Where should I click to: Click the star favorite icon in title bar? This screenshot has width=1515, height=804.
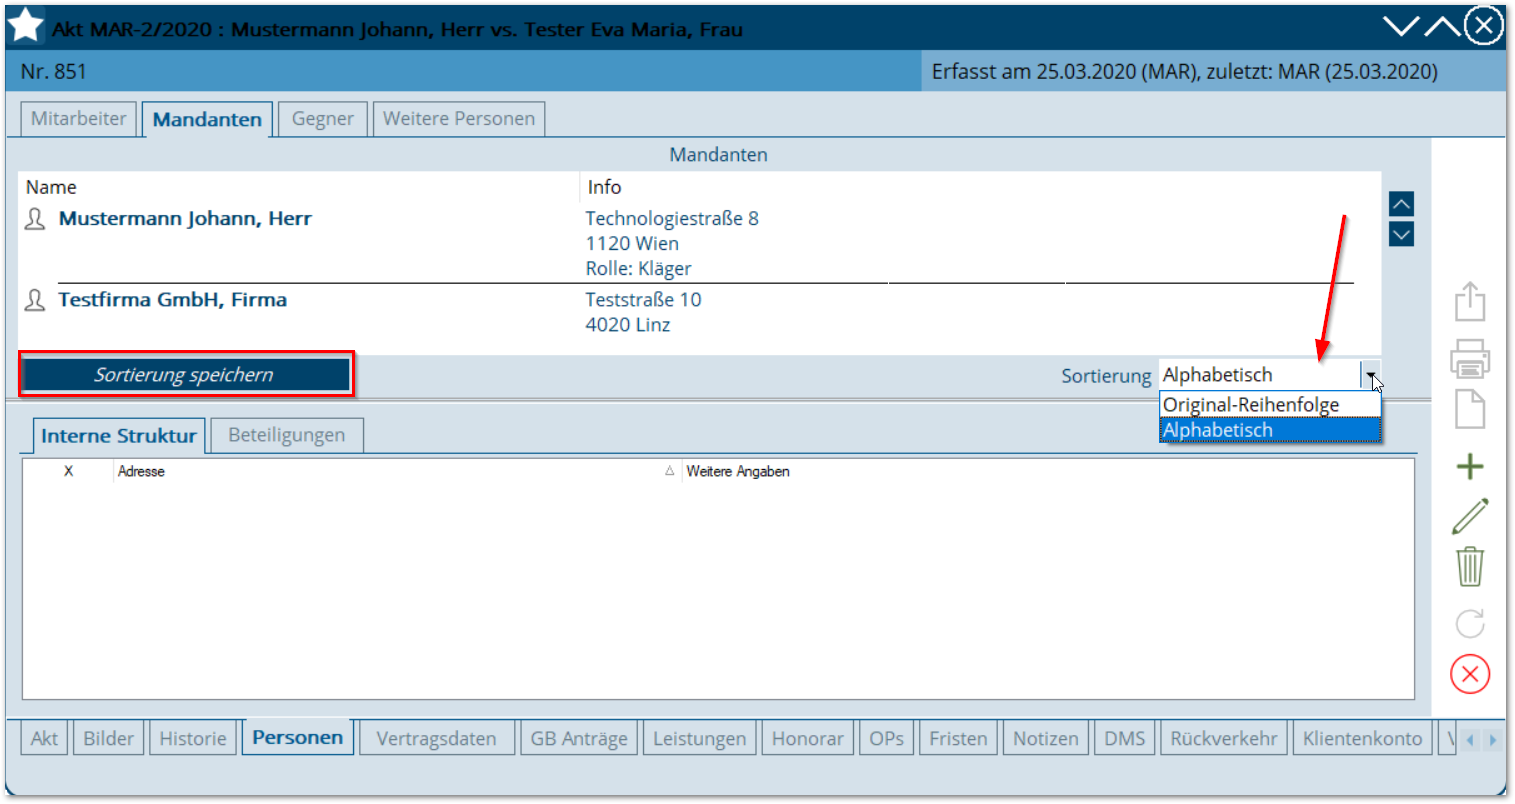point(25,25)
